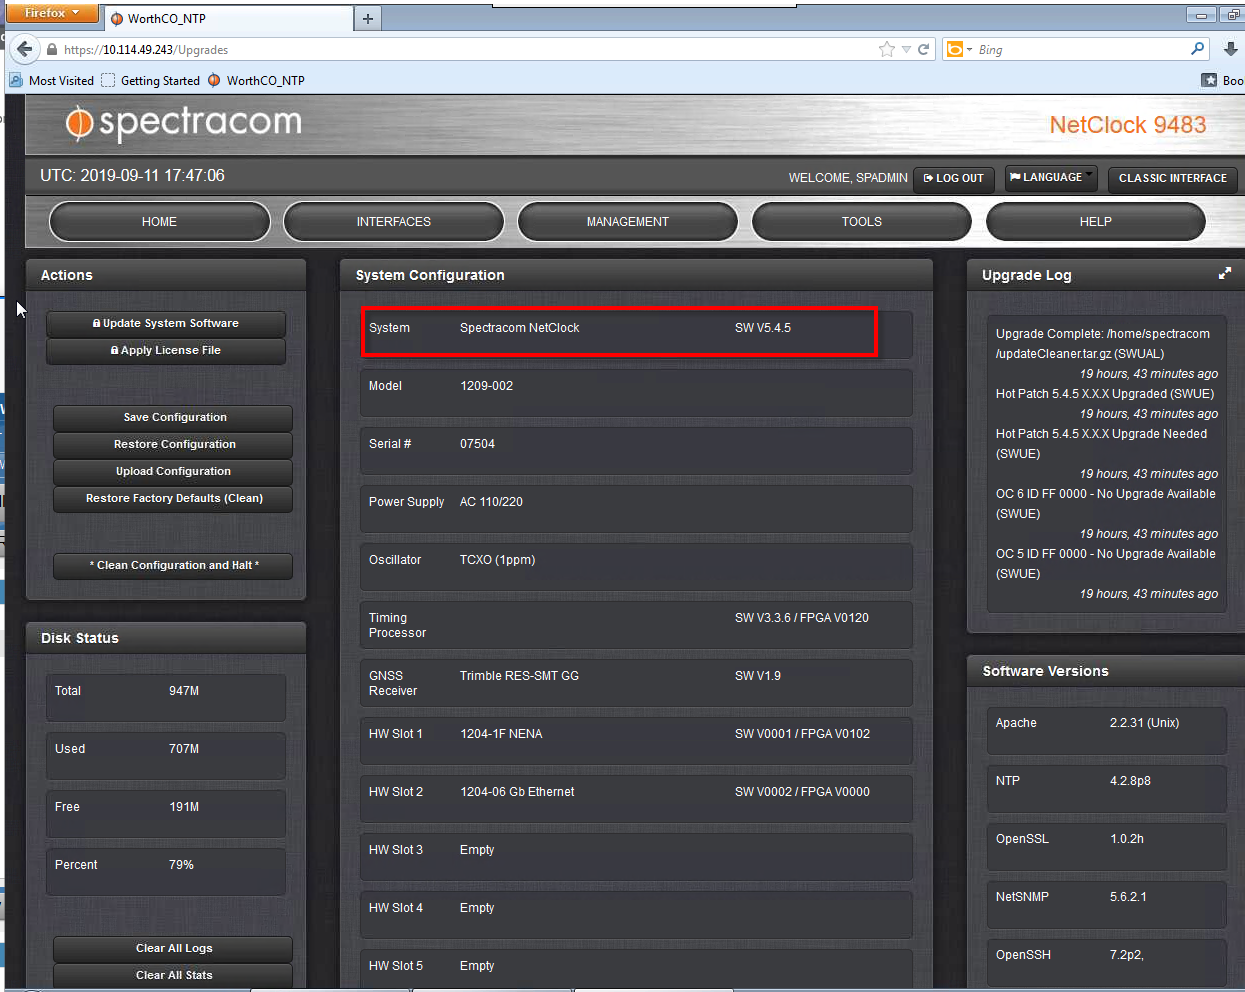Viewport: 1245px width, 992px height.
Task: Click the Trimble RES-SMT GG receiver text
Action: [519, 676]
